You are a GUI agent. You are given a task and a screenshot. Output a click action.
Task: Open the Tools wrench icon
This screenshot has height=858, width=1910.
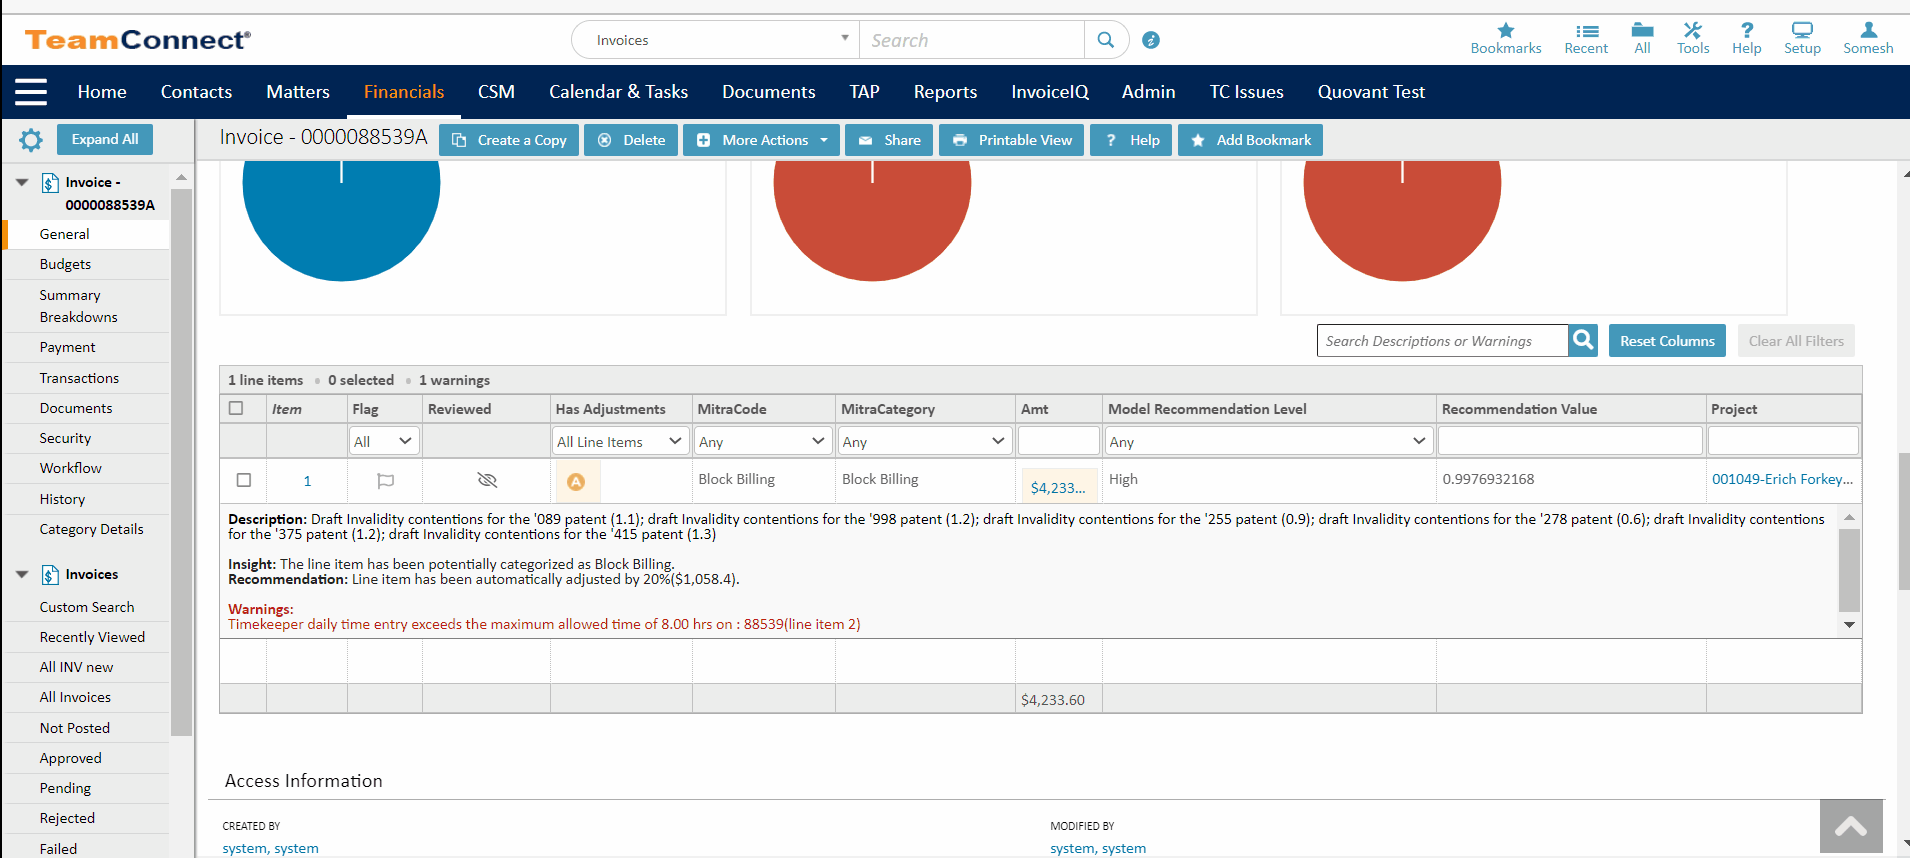click(x=1692, y=30)
